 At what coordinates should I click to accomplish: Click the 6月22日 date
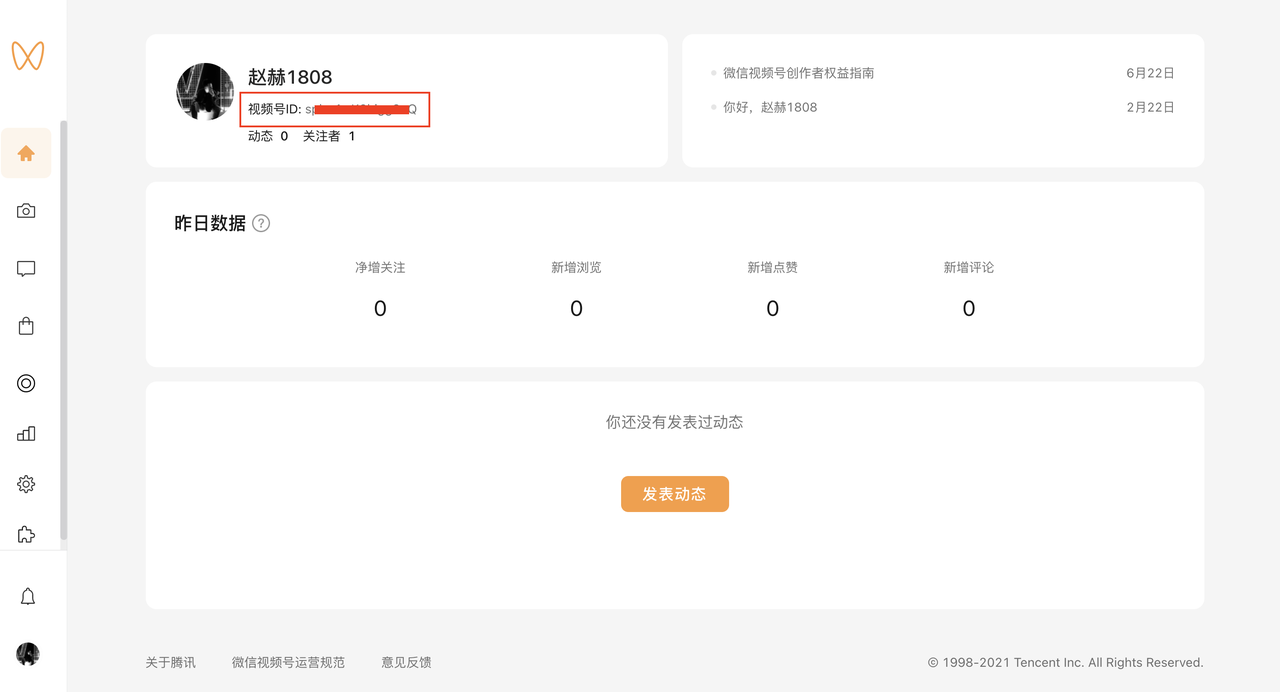1150,73
